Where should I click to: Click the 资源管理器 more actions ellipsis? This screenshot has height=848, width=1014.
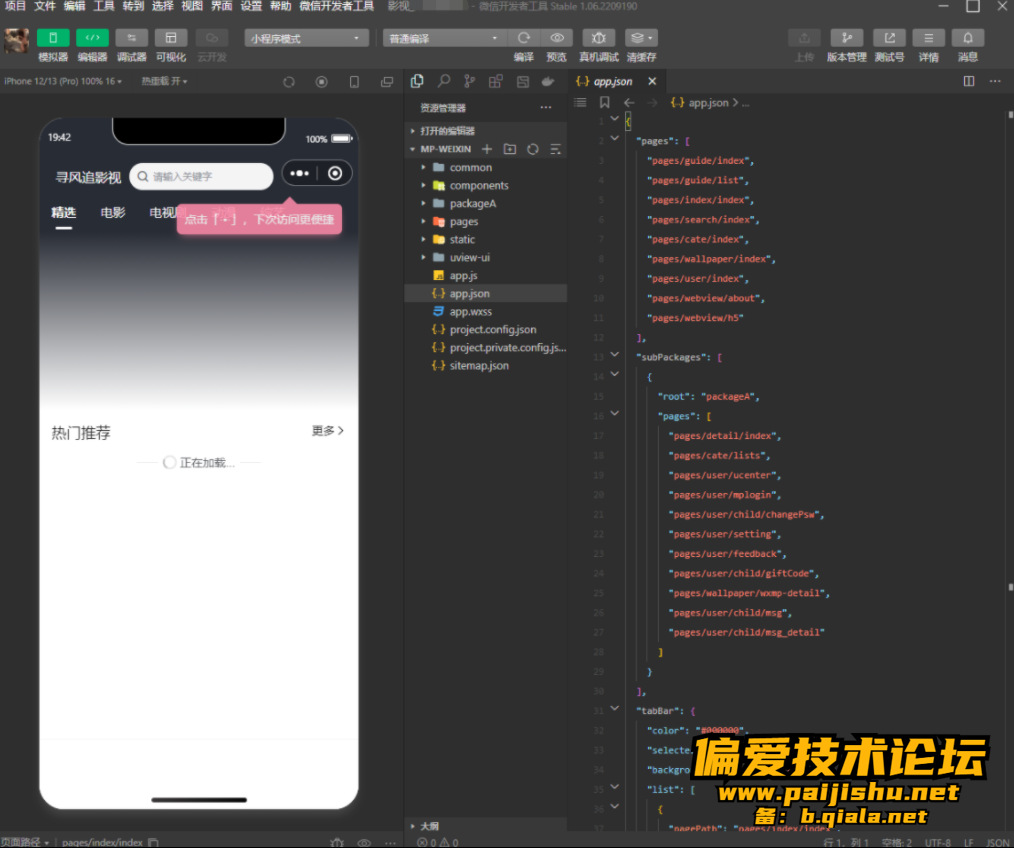[546, 107]
